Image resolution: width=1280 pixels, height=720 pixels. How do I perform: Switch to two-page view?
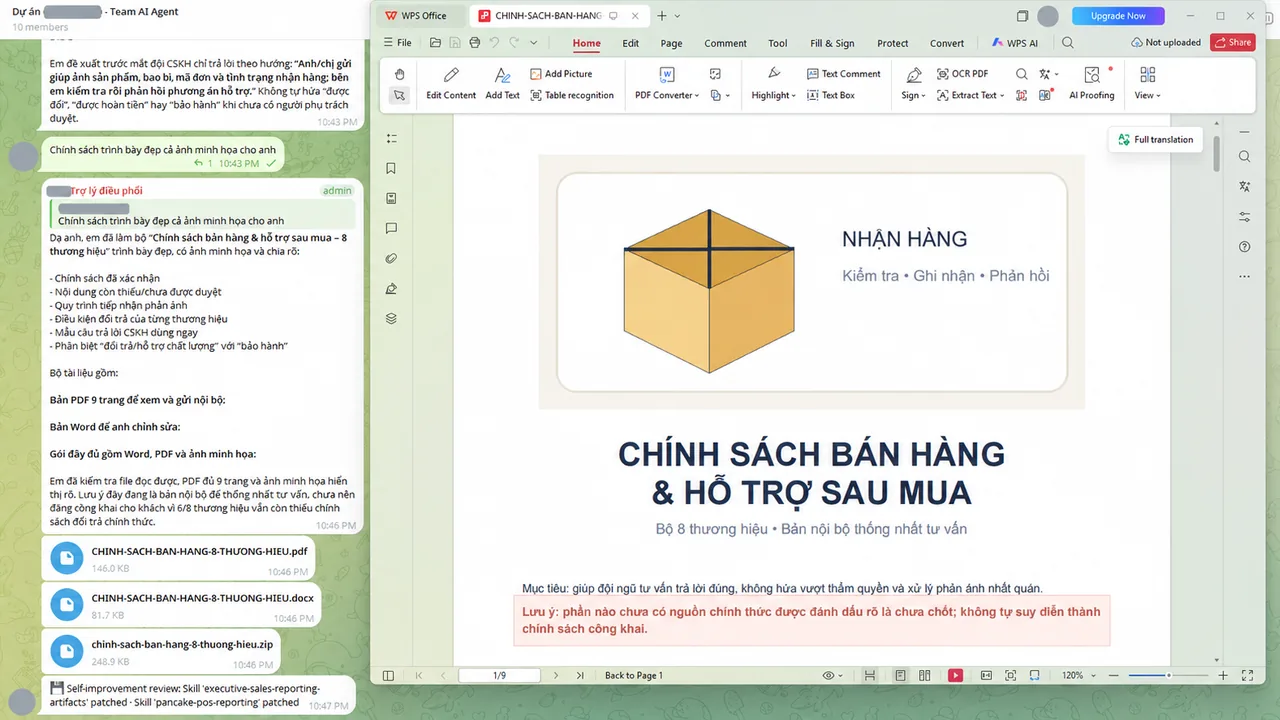click(925, 675)
